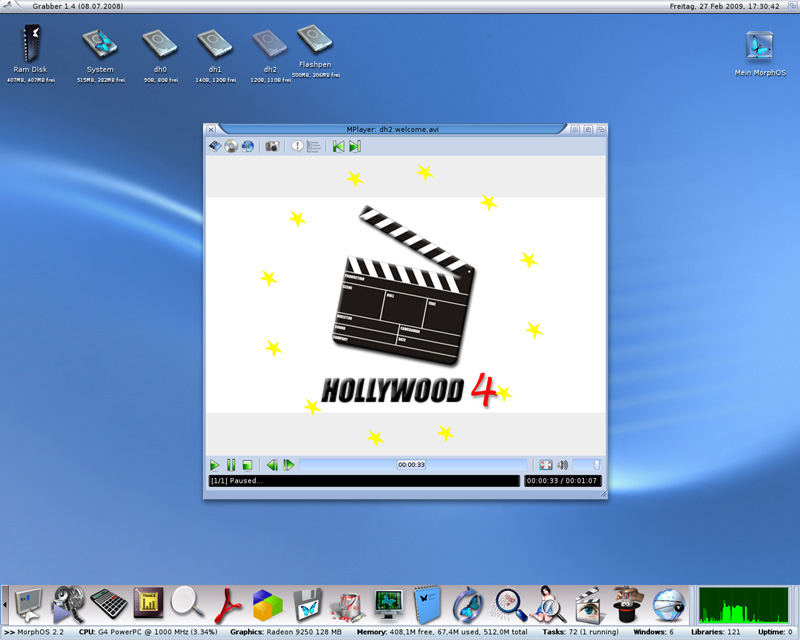Click the time display 00:00:33 / 00:01:07
Viewport: 800px width, 640px height.
click(x=562, y=481)
